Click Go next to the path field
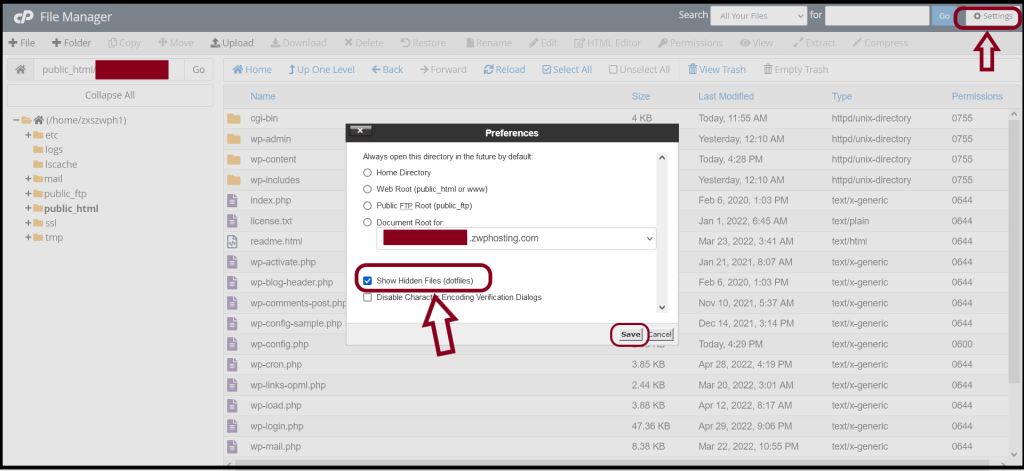The height and width of the screenshot is (471, 1024). pos(199,70)
